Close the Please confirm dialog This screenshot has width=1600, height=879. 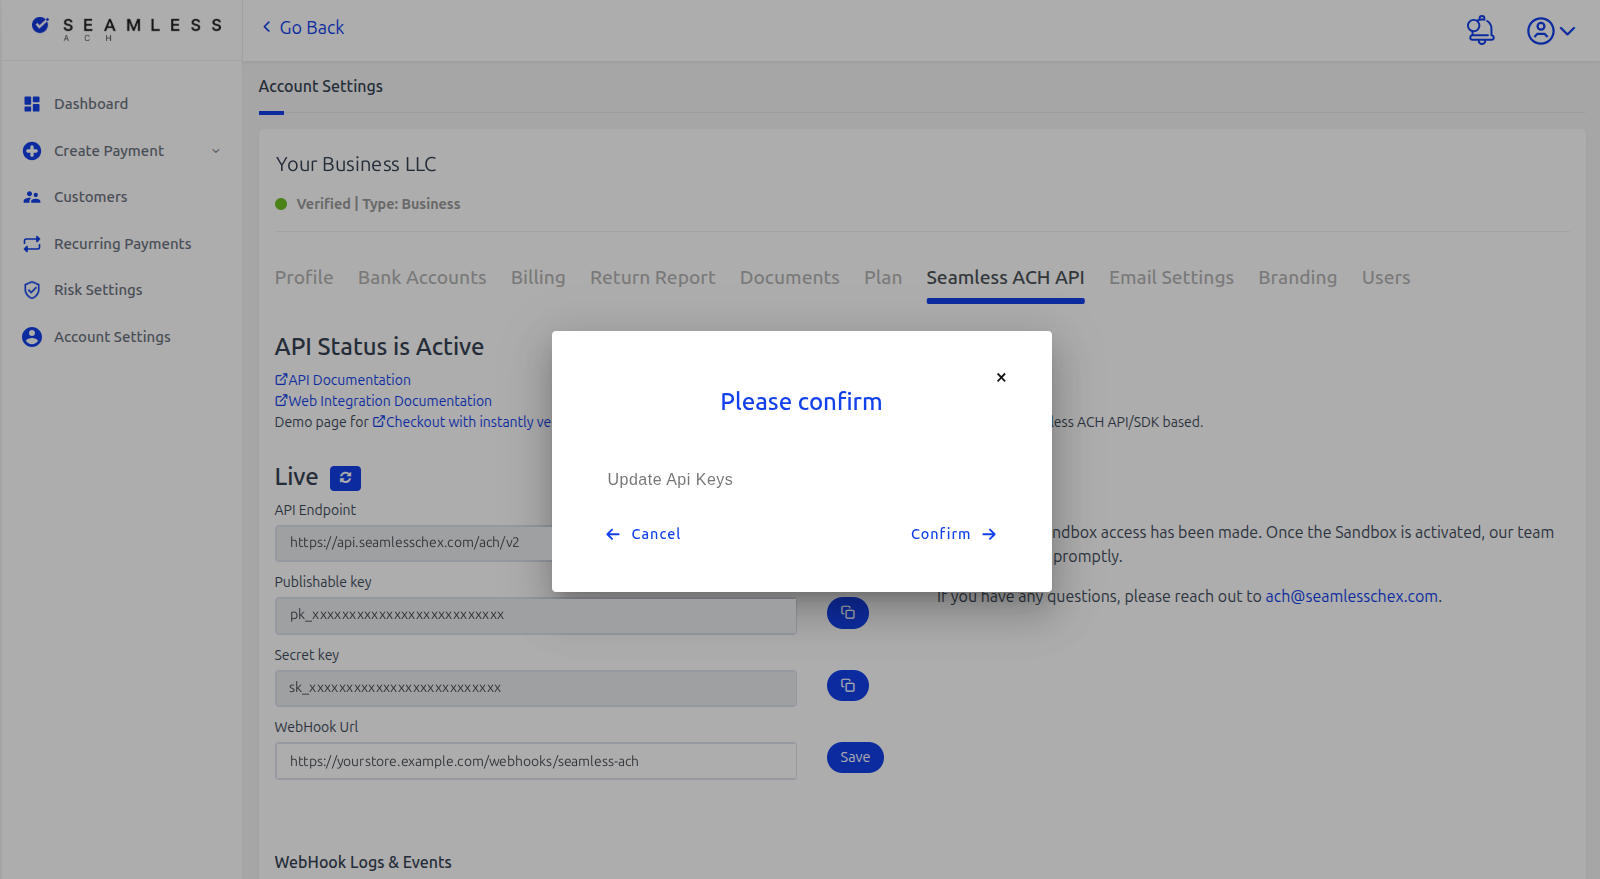pos(1001,377)
